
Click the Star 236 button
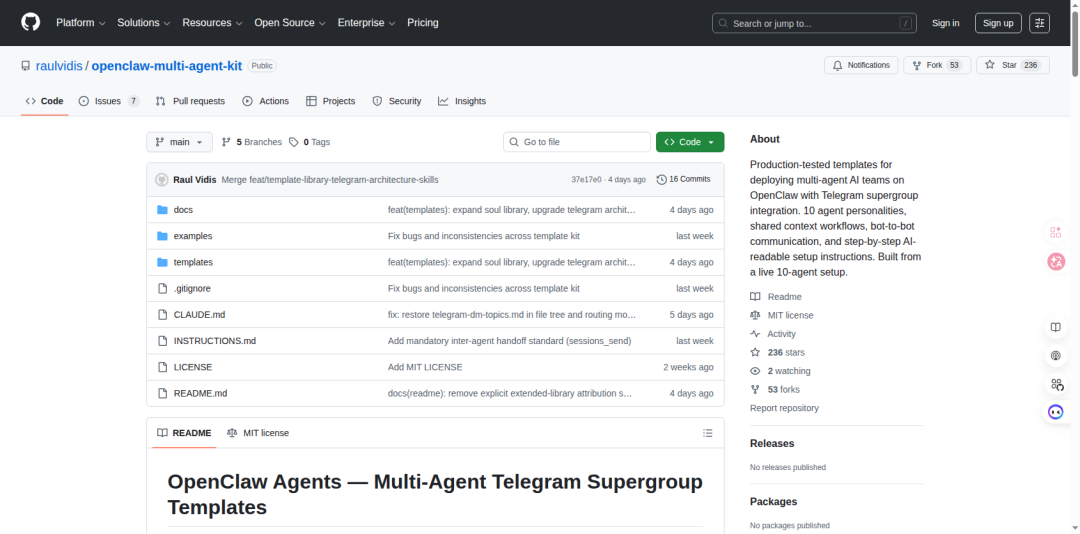tap(1012, 65)
